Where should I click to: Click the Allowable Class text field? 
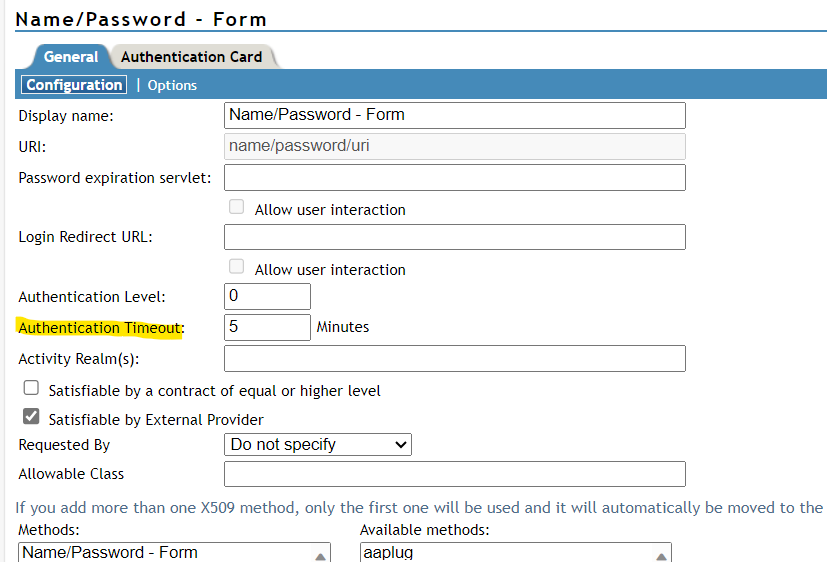pos(454,474)
